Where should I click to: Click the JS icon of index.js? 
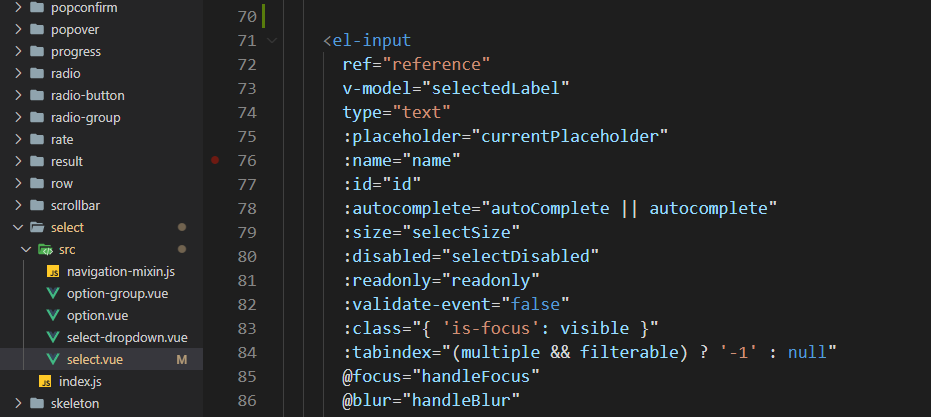pos(44,381)
